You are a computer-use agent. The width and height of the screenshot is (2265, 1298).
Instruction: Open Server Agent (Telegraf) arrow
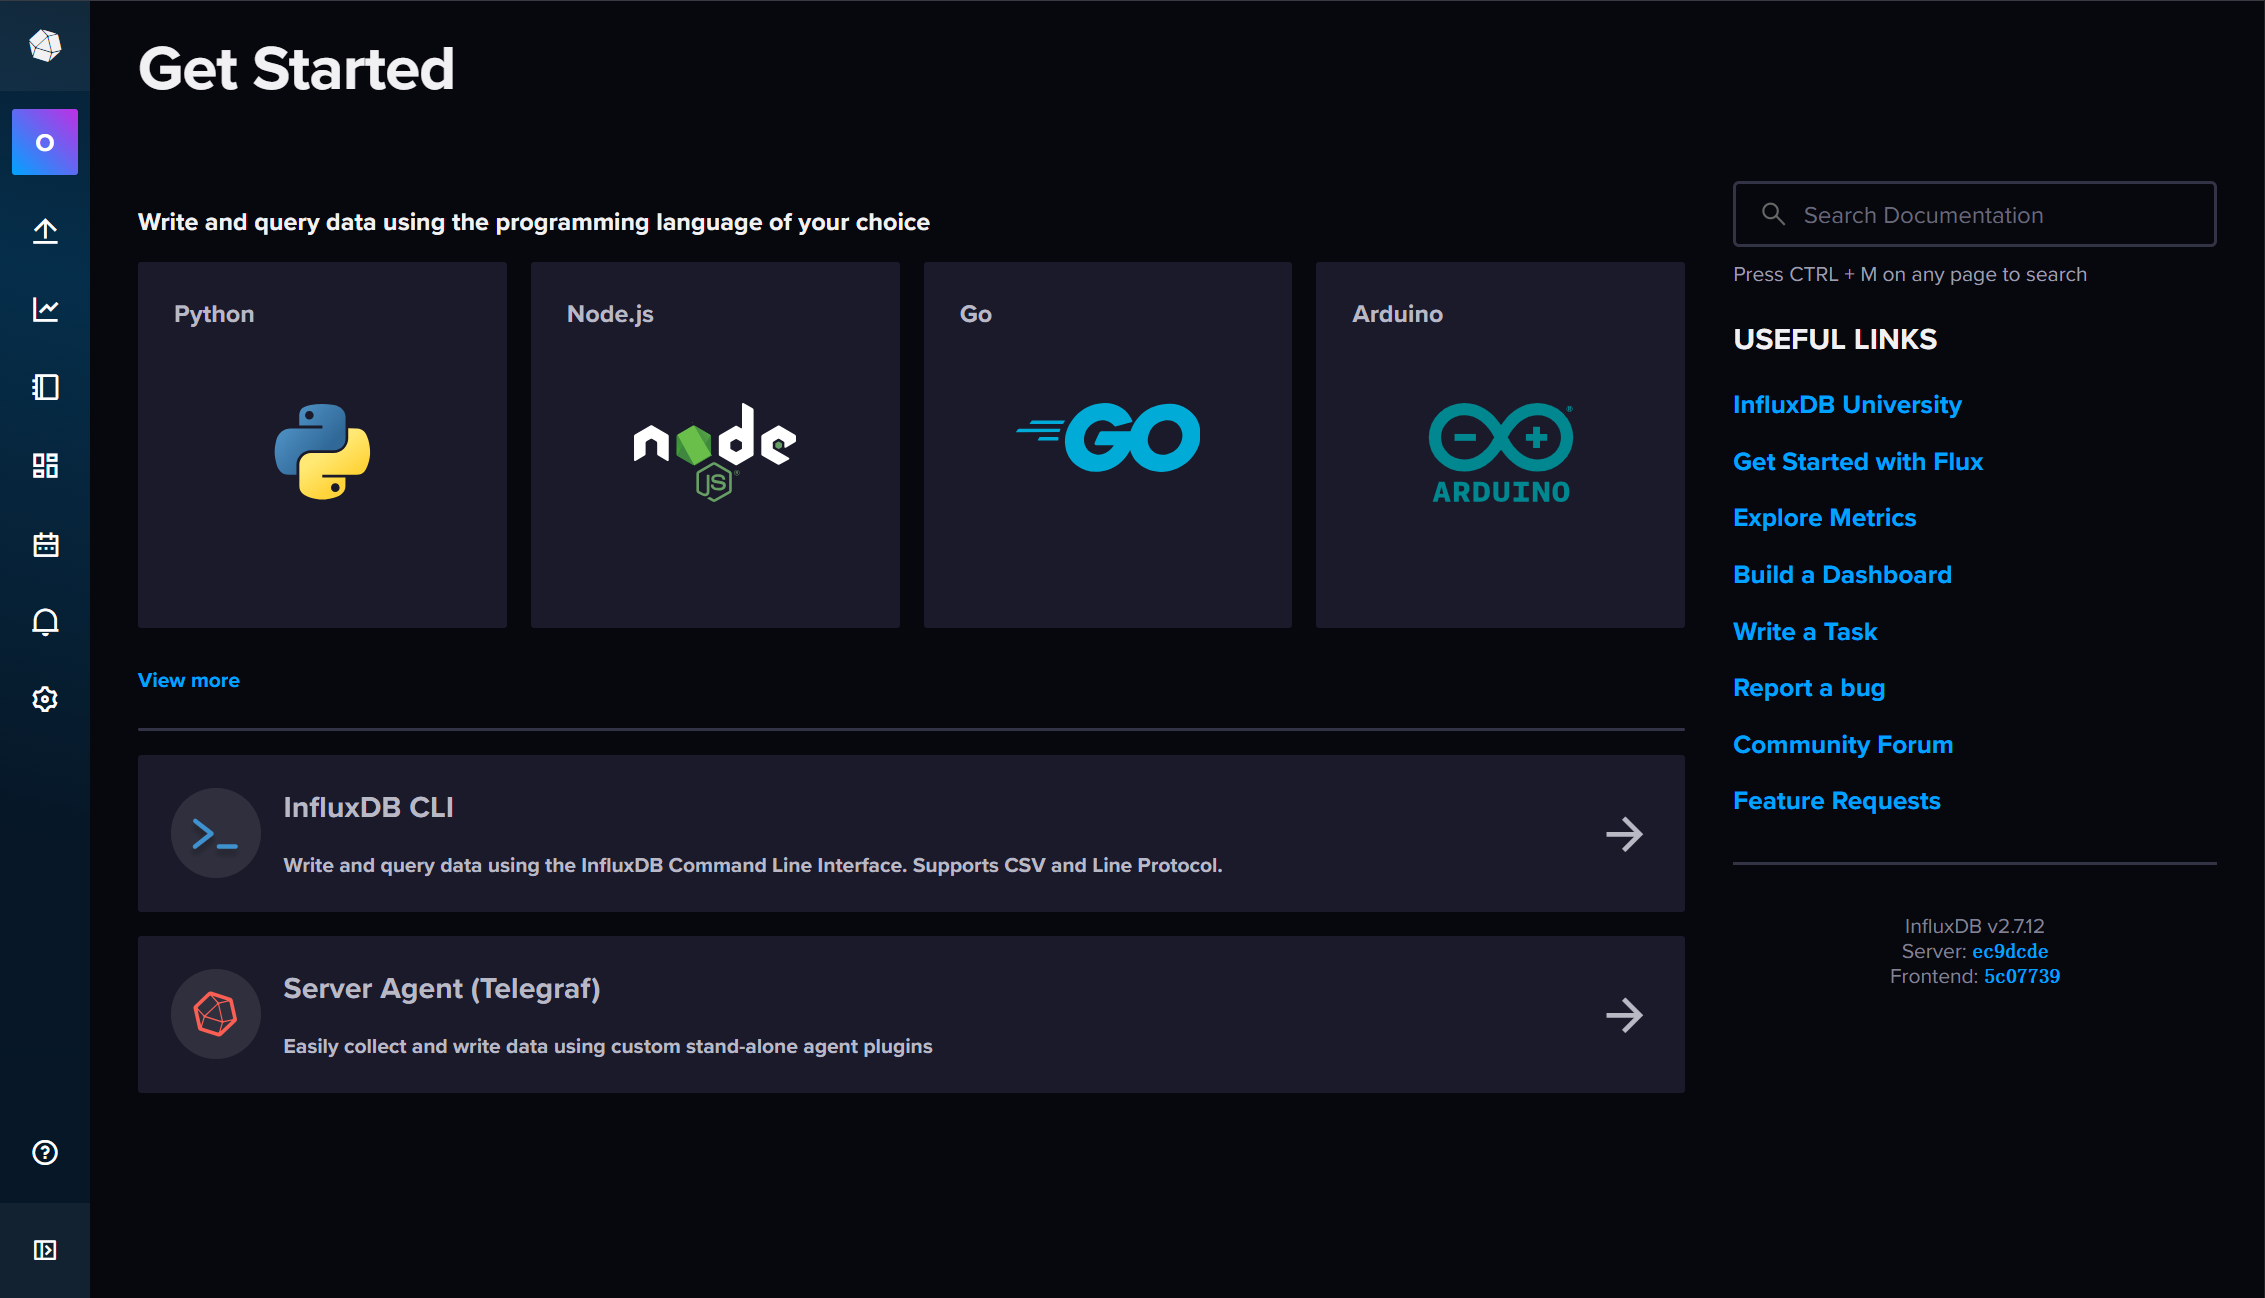(x=1624, y=1015)
